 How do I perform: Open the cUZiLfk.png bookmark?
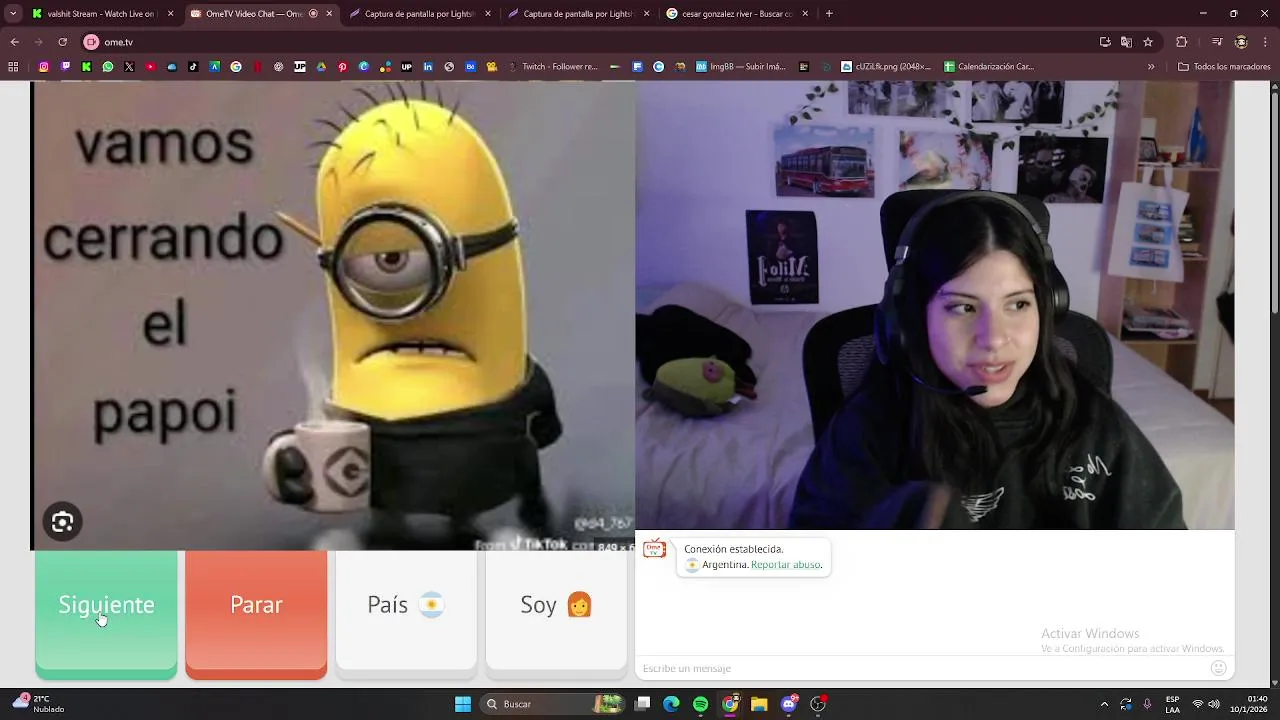886,67
